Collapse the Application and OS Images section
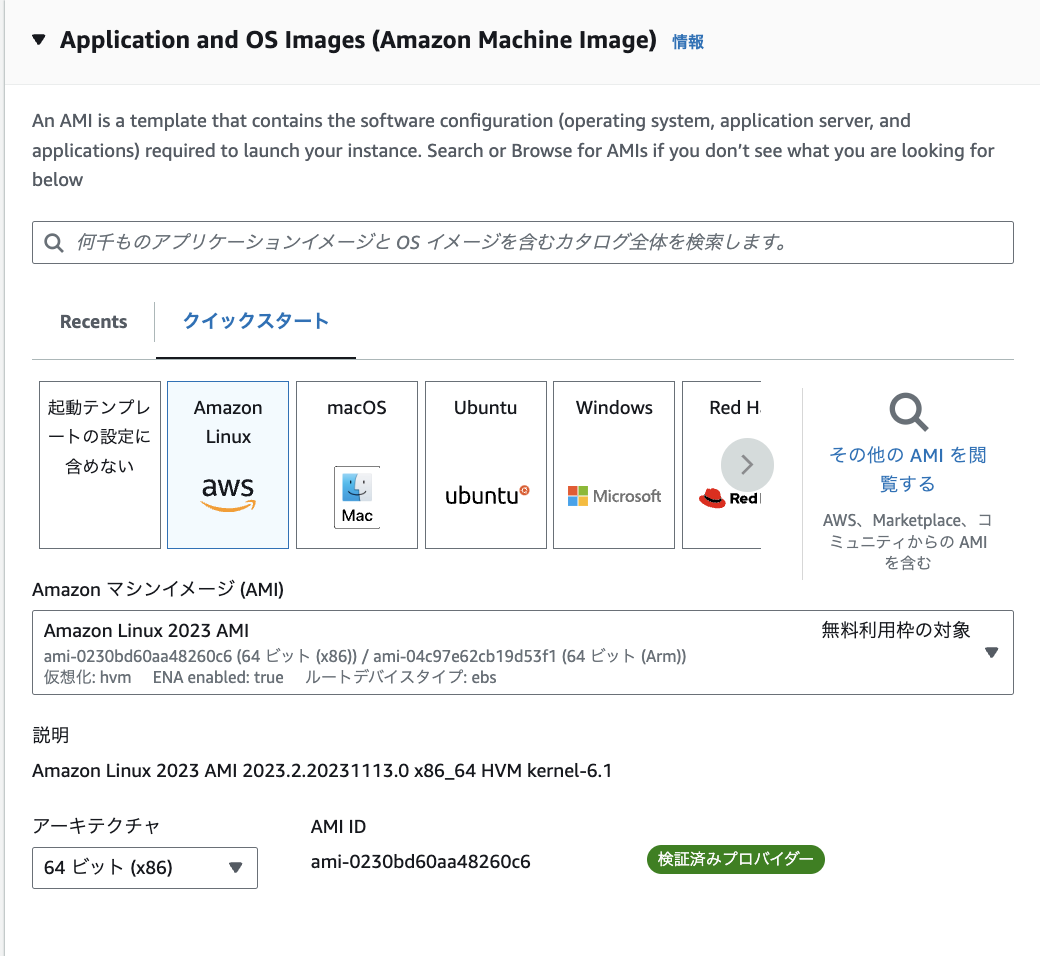Screen dimensions: 1040x956 click(x=39, y=40)
